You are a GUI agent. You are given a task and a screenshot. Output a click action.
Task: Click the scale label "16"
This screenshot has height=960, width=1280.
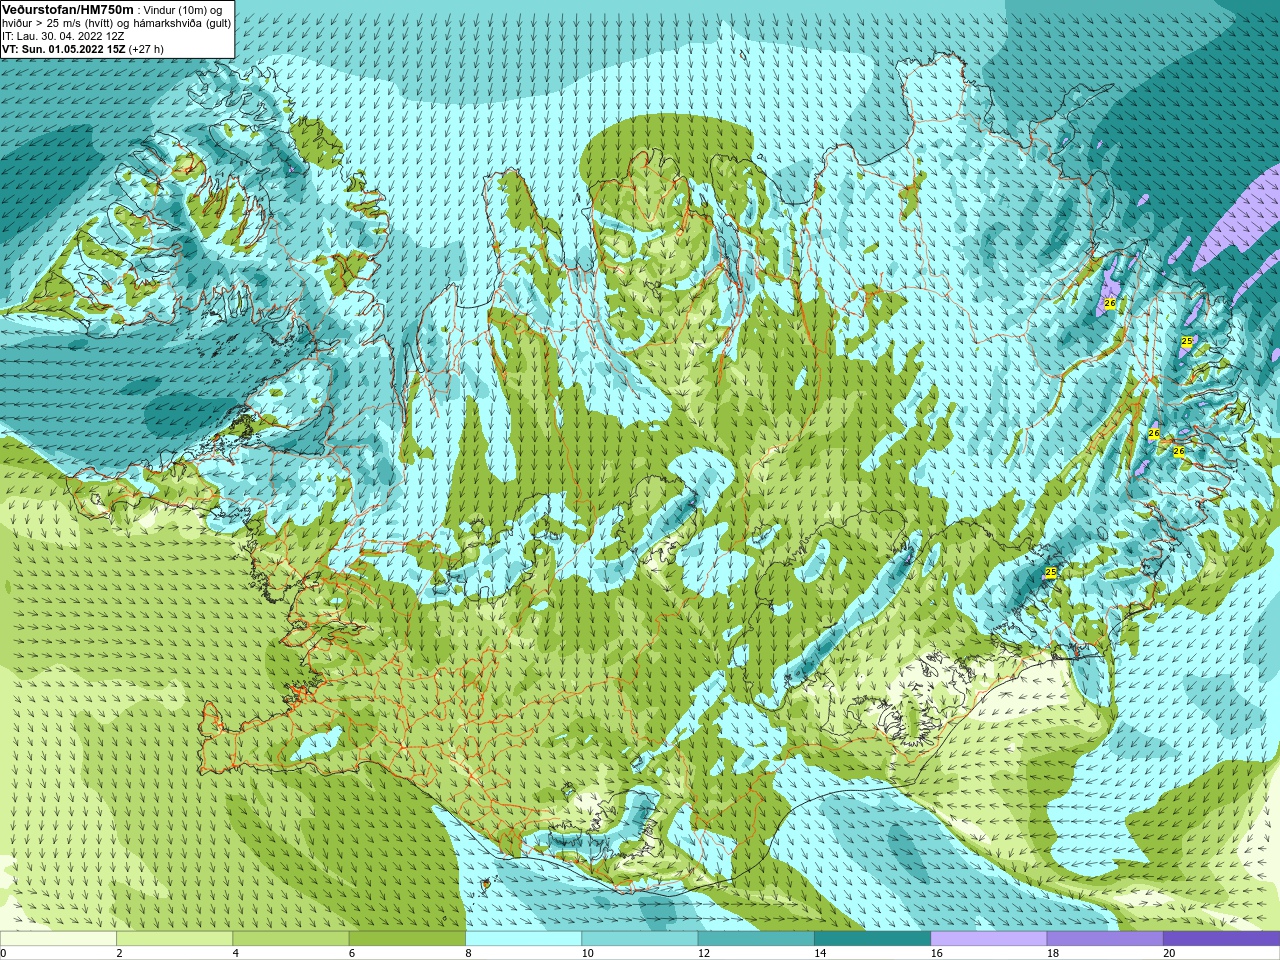[x=936, y=953]
